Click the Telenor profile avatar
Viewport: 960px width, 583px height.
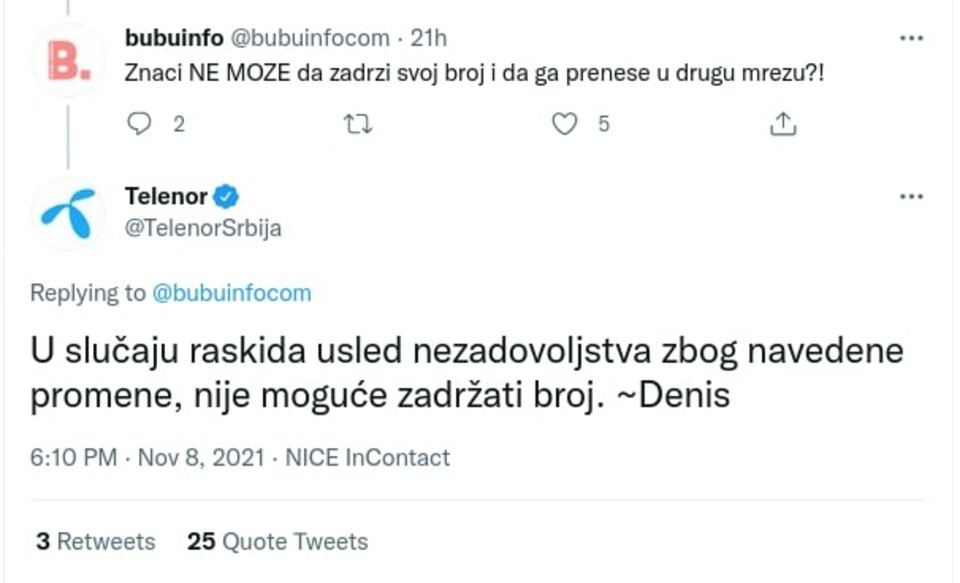point(68,212)
